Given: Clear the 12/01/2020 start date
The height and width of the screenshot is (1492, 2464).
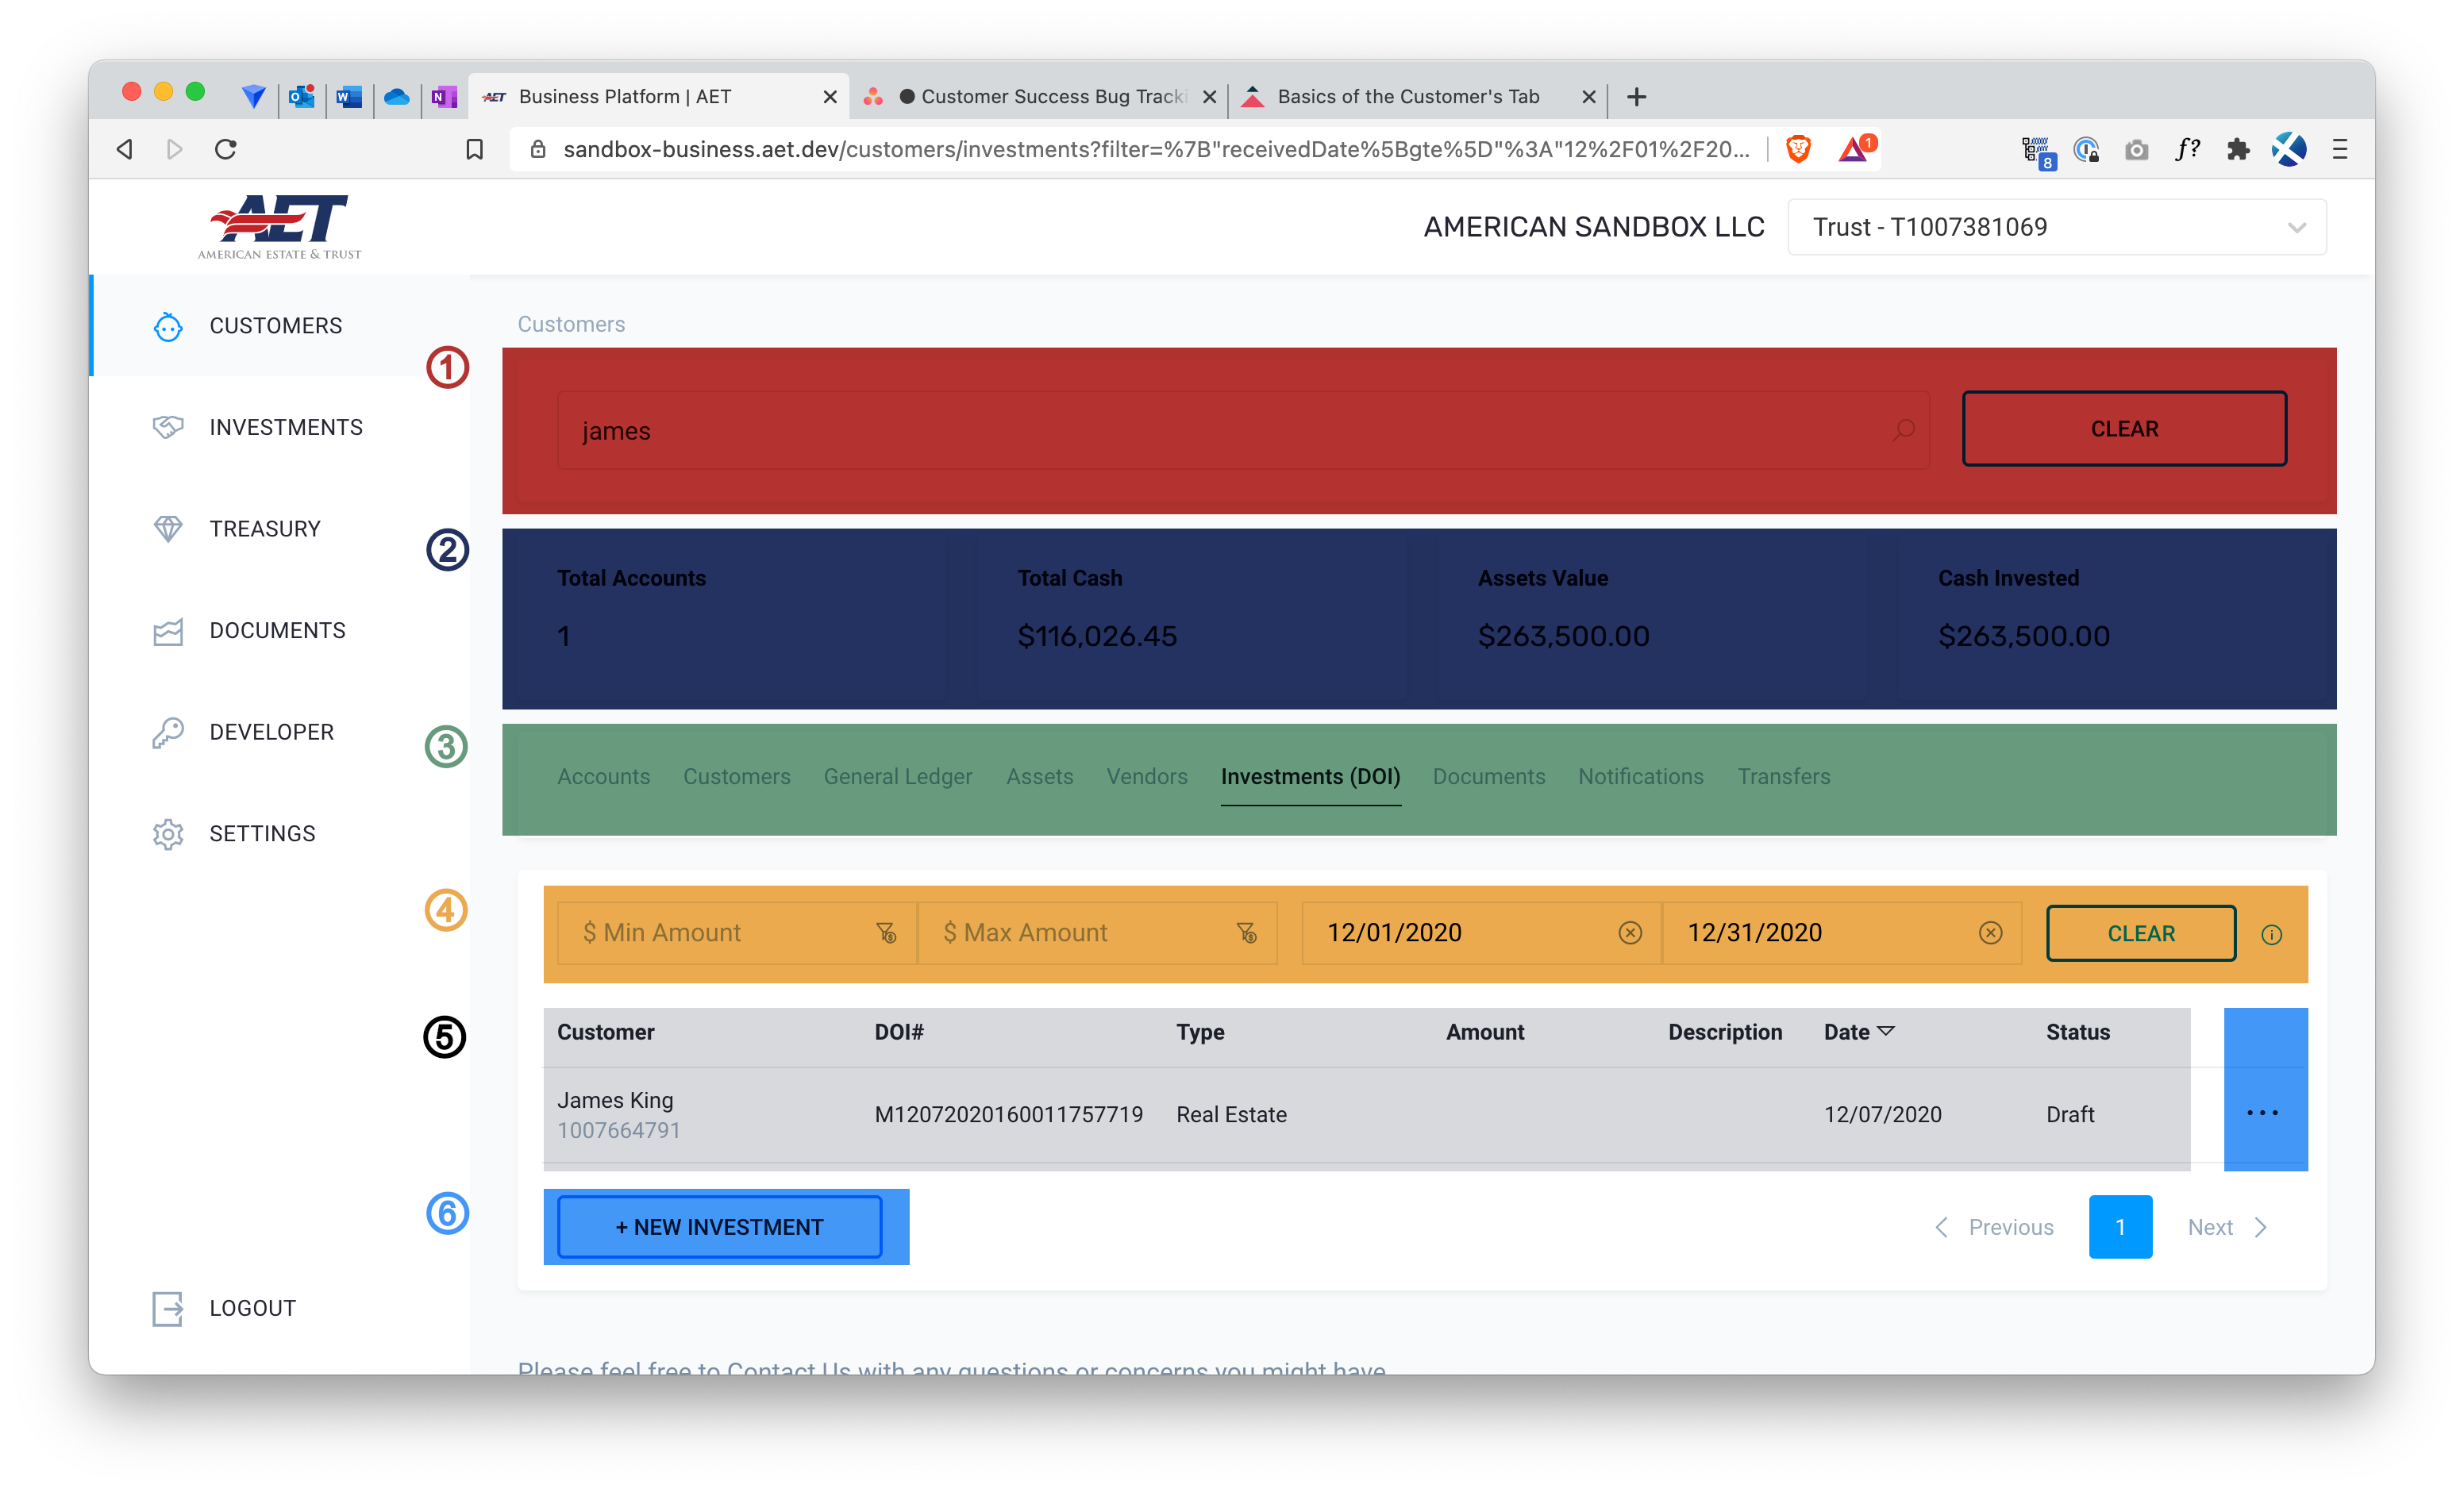Looking at the screenshot, I should pos(1630,933).
